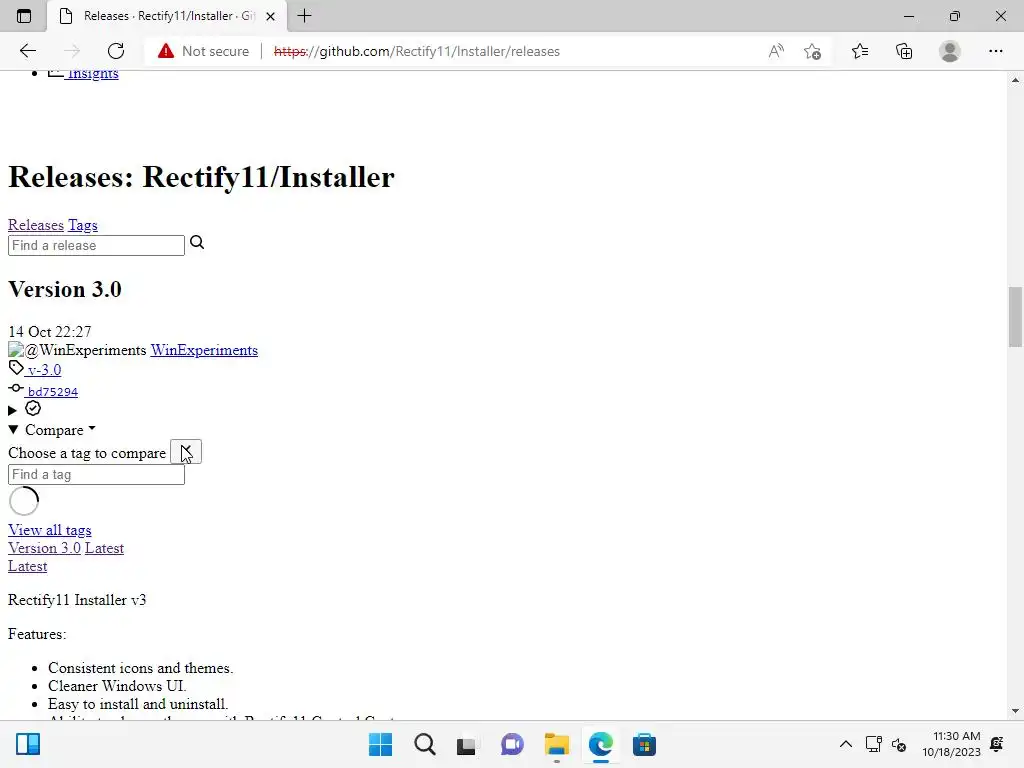Collapse the Compare dropdown
1024x768 pixels.
click(x=52, y=430)
